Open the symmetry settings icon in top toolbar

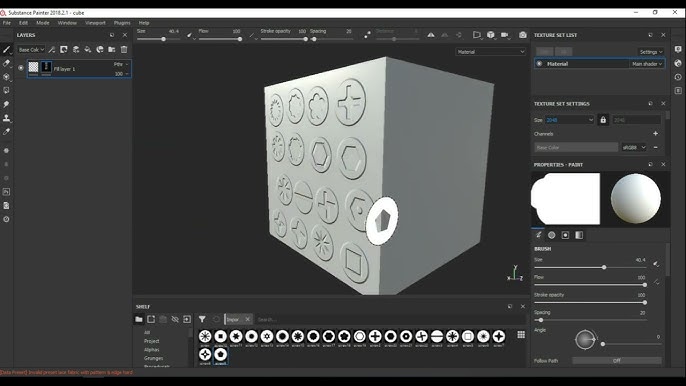[x=431, y=35]
